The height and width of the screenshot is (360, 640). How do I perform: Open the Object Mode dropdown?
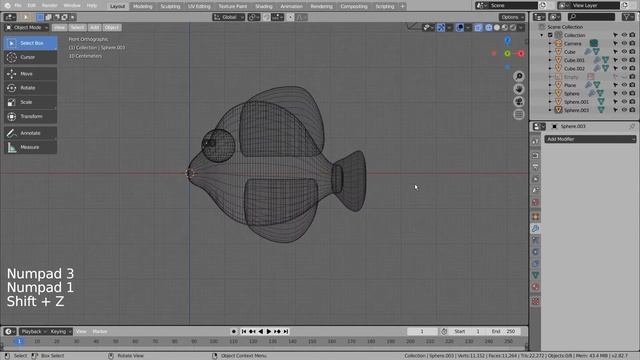click(27, 27)
